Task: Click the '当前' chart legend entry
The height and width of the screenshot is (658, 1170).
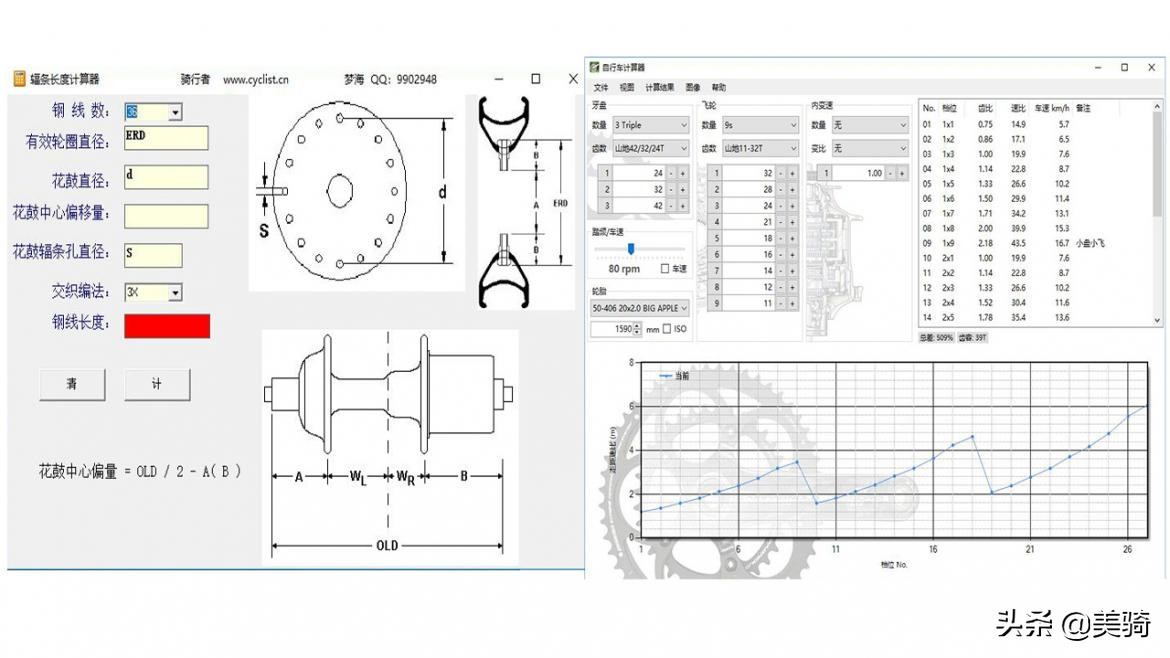Action: point(674,376)
